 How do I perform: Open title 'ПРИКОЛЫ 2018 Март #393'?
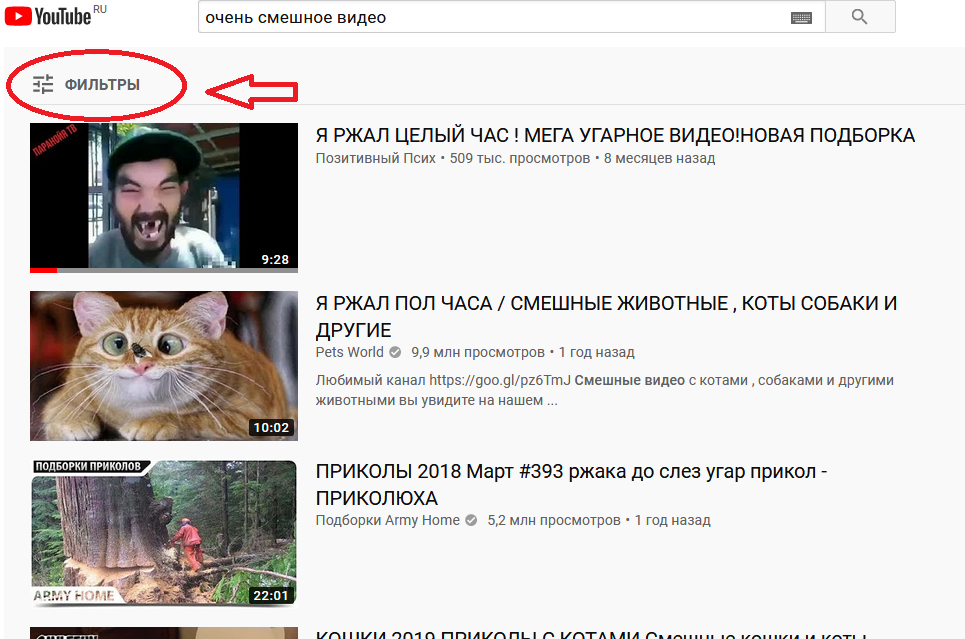571,484
